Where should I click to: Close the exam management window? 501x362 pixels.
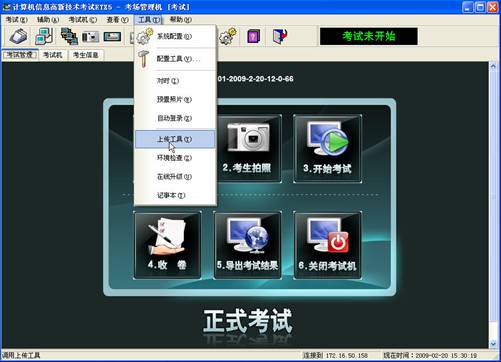(493, 7)
